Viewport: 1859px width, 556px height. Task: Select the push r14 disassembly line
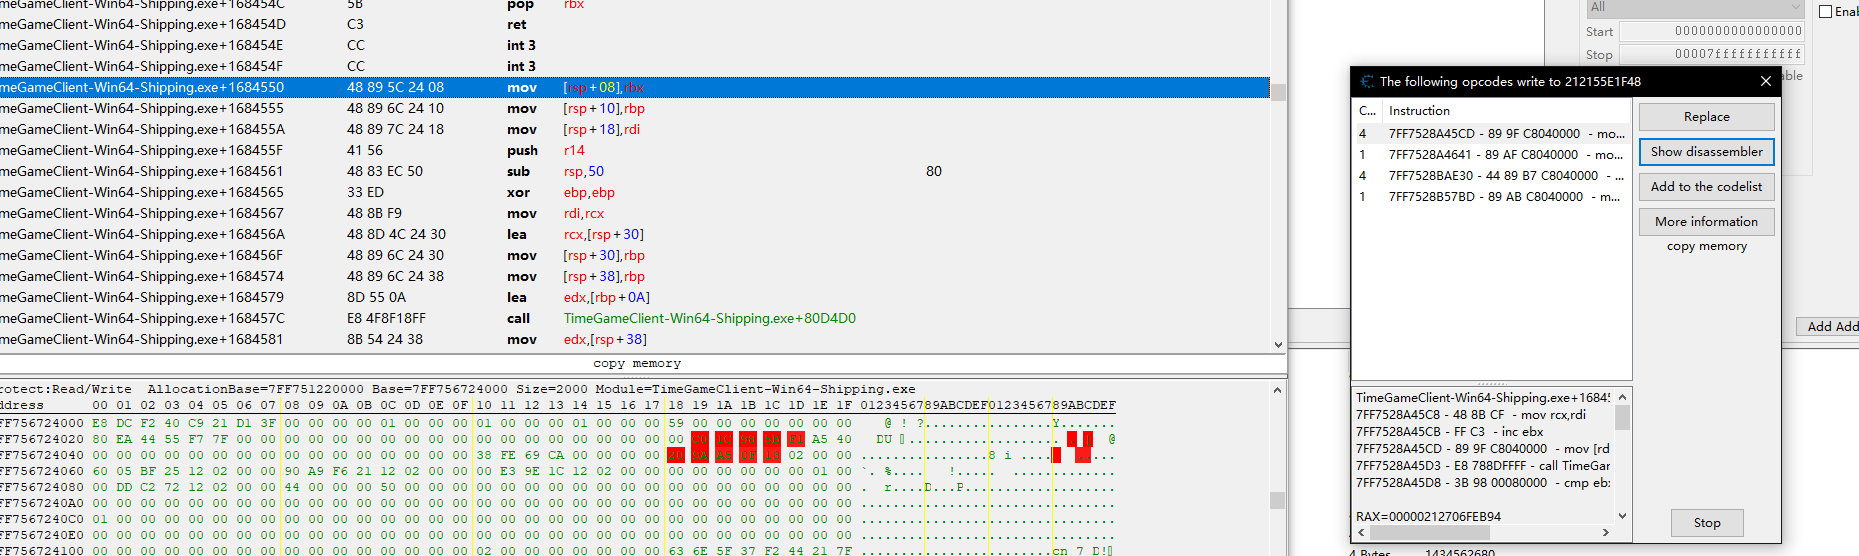(600, 151)
